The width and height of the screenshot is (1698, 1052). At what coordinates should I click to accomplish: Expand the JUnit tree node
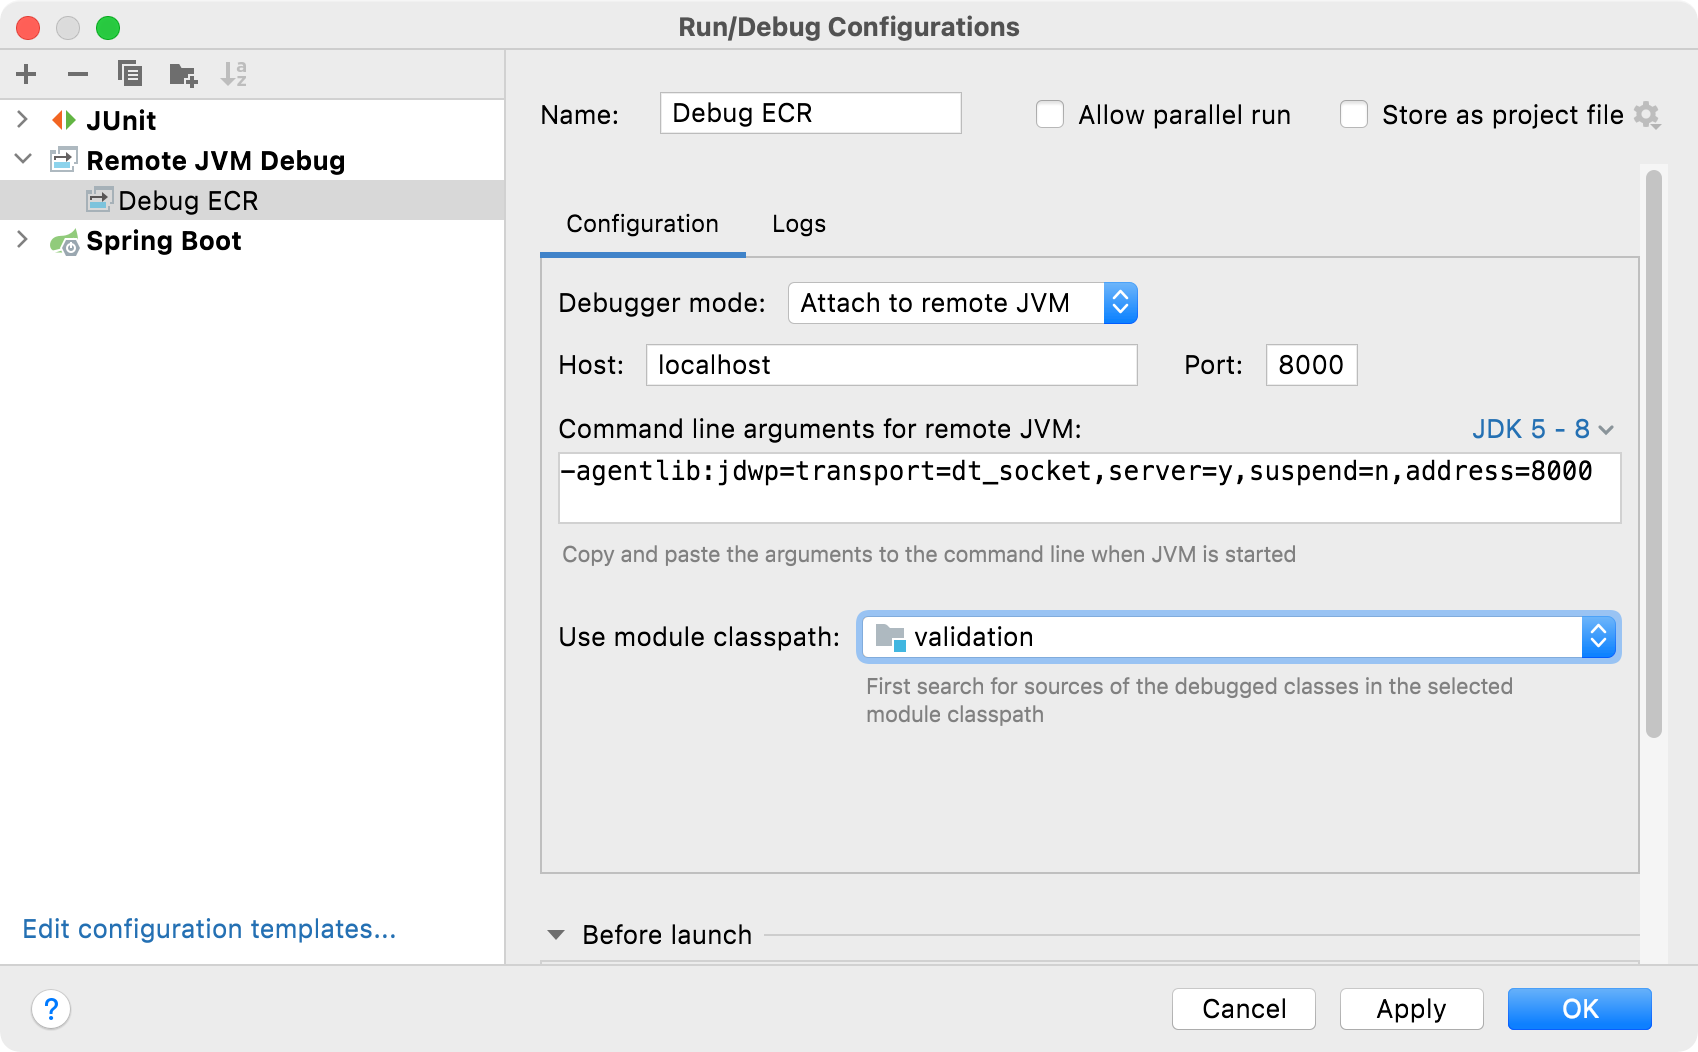pyautogui.click(x=23, y=120)
